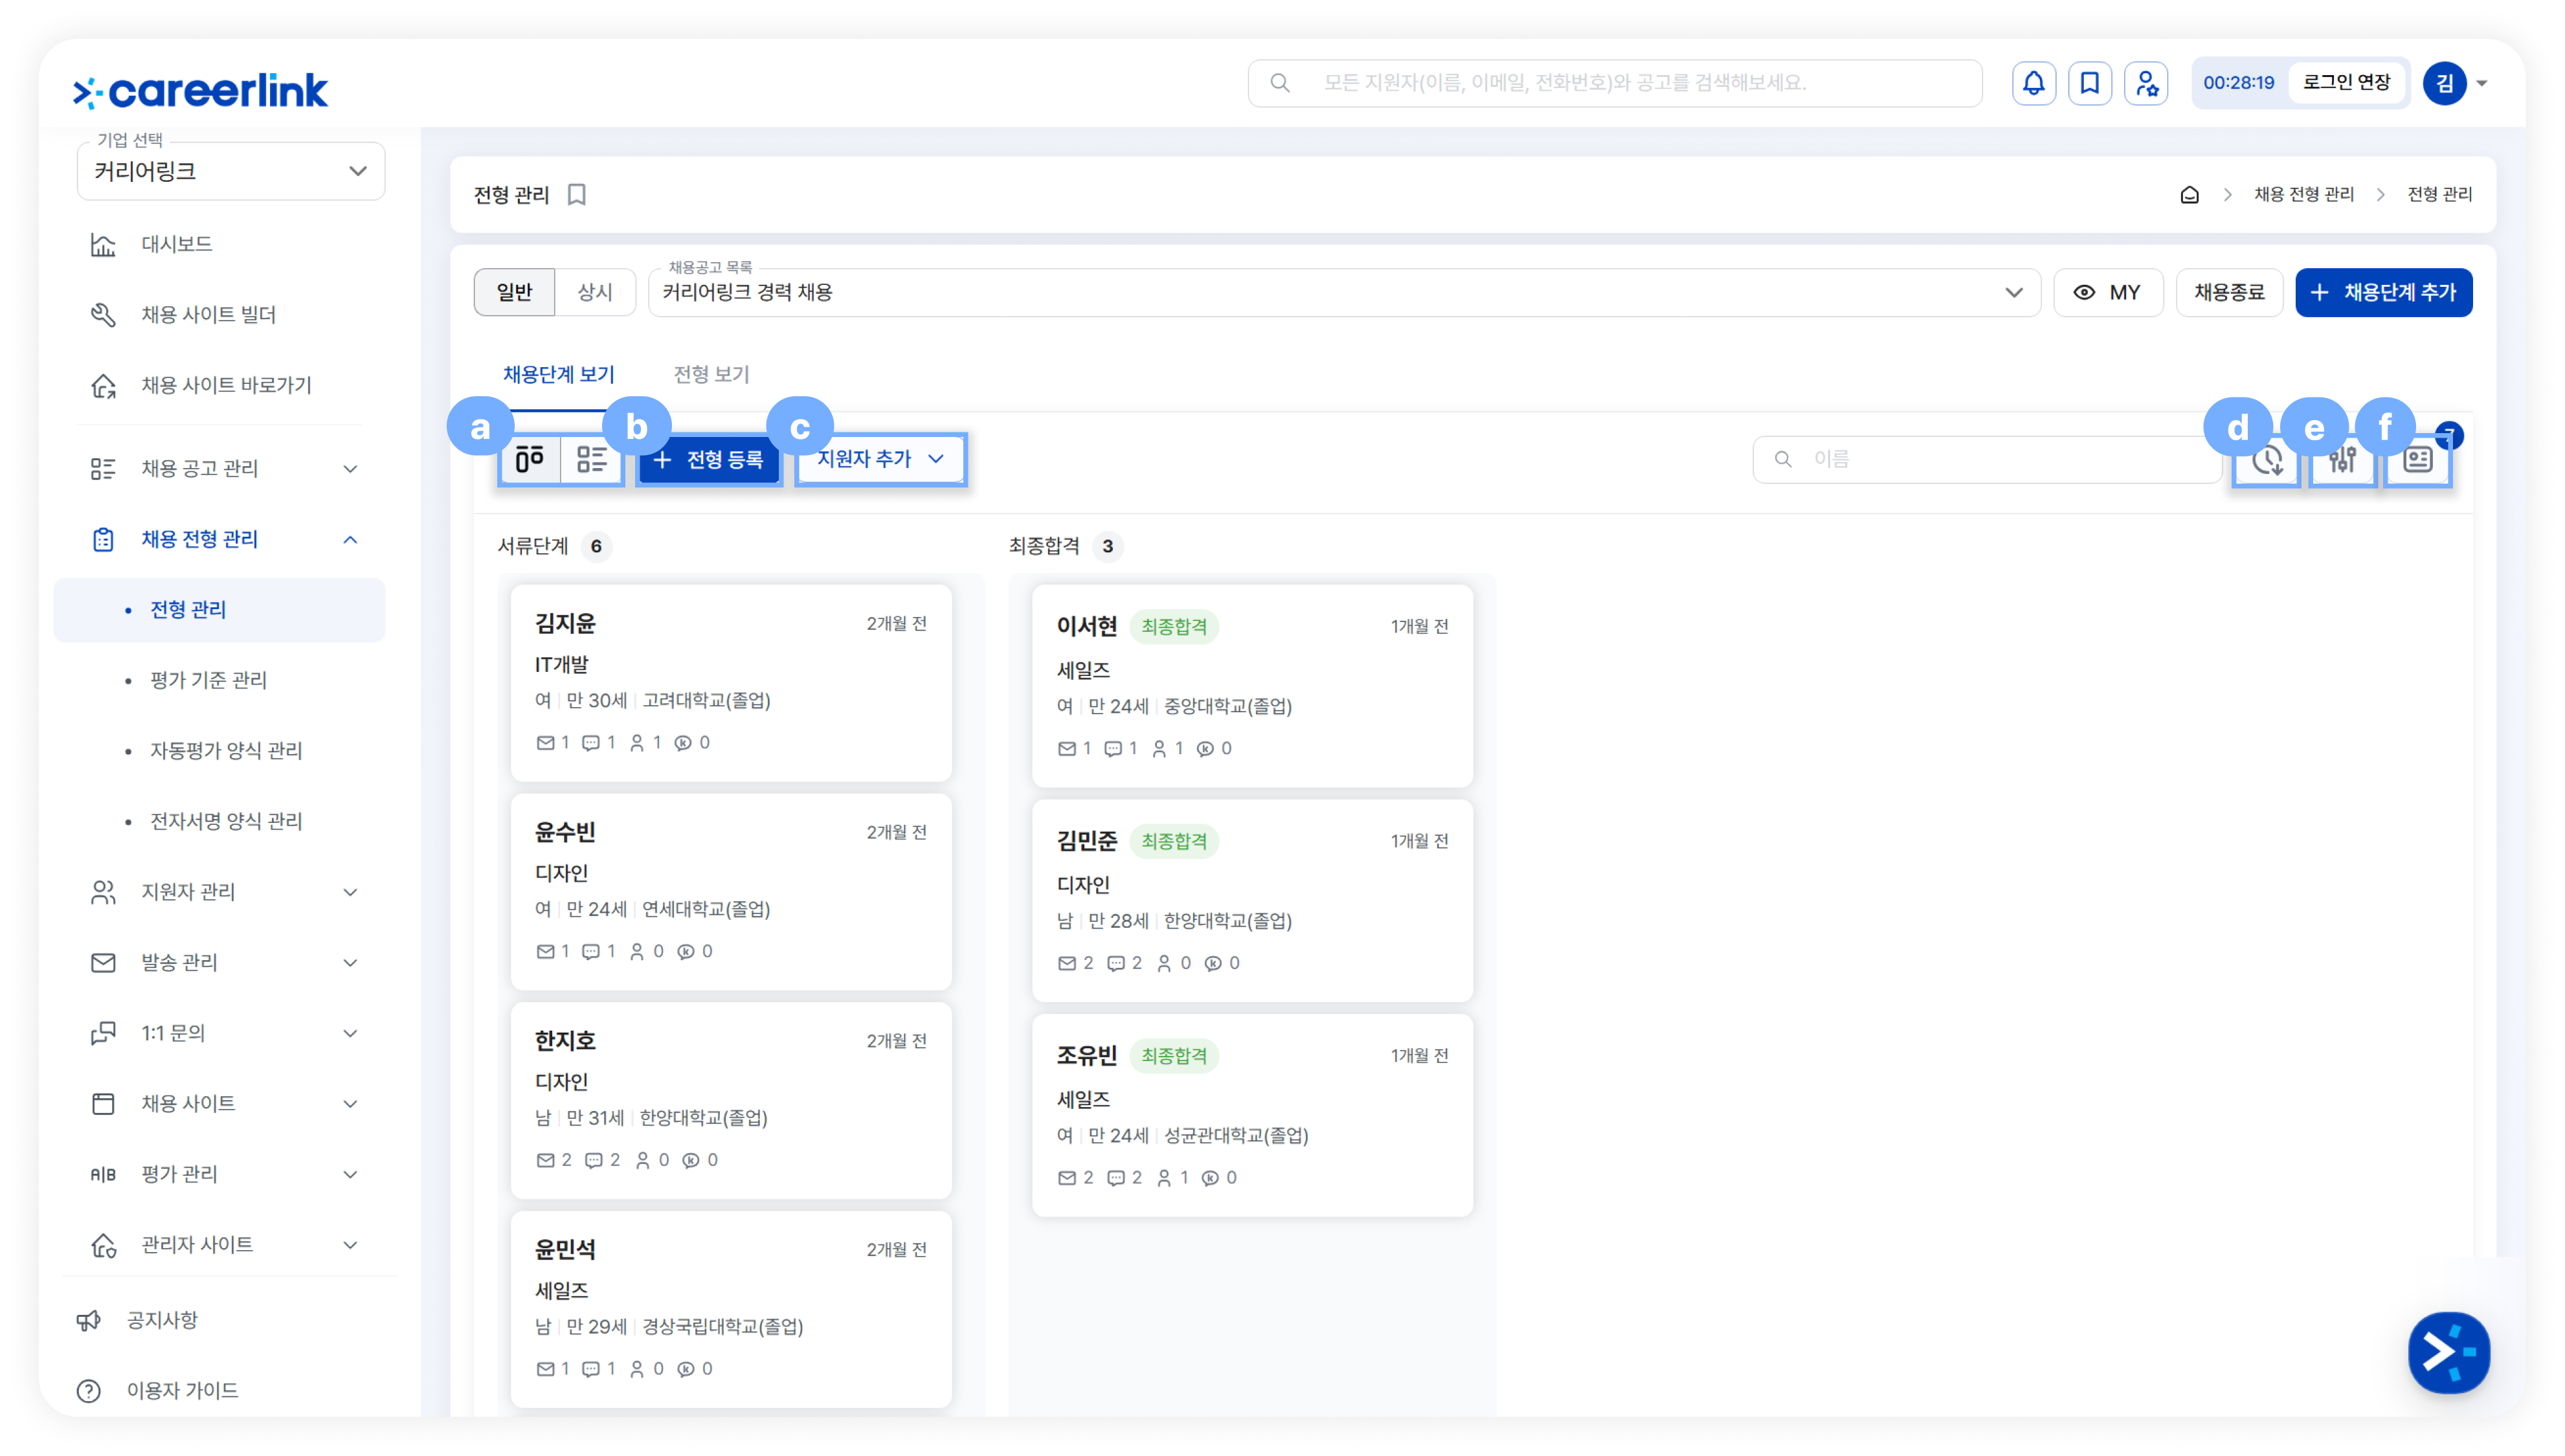
Task: Click mail icon on 한지호 card
Action: (545, 1160)
